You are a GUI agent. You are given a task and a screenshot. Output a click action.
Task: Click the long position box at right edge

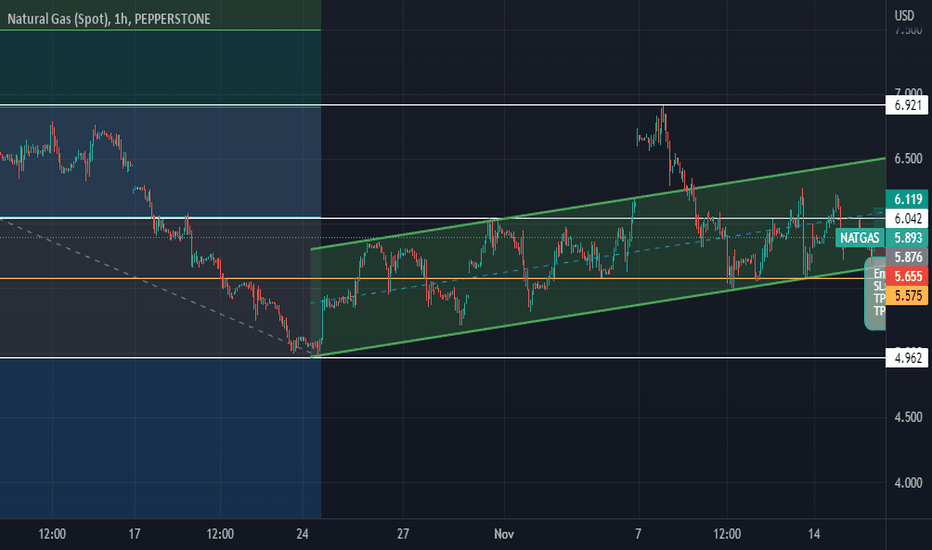875,293
